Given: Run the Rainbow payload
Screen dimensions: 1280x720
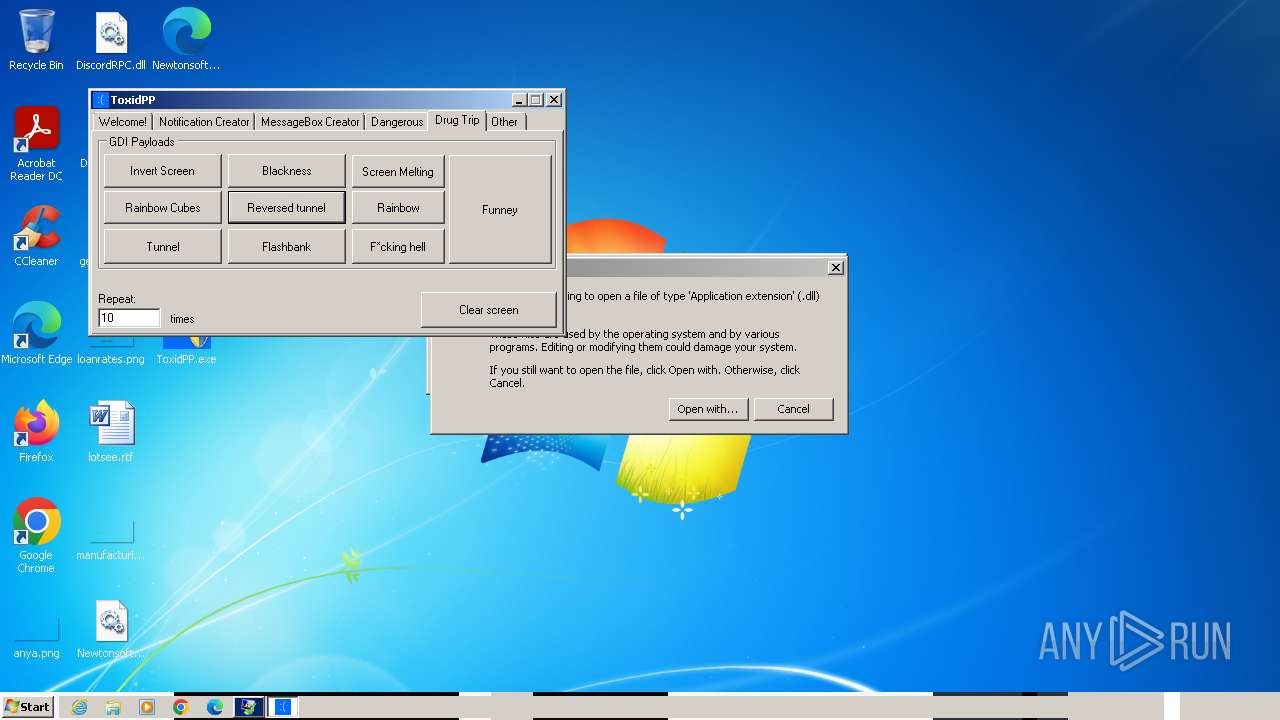Looking at the screenshot, I should [398, 208].
